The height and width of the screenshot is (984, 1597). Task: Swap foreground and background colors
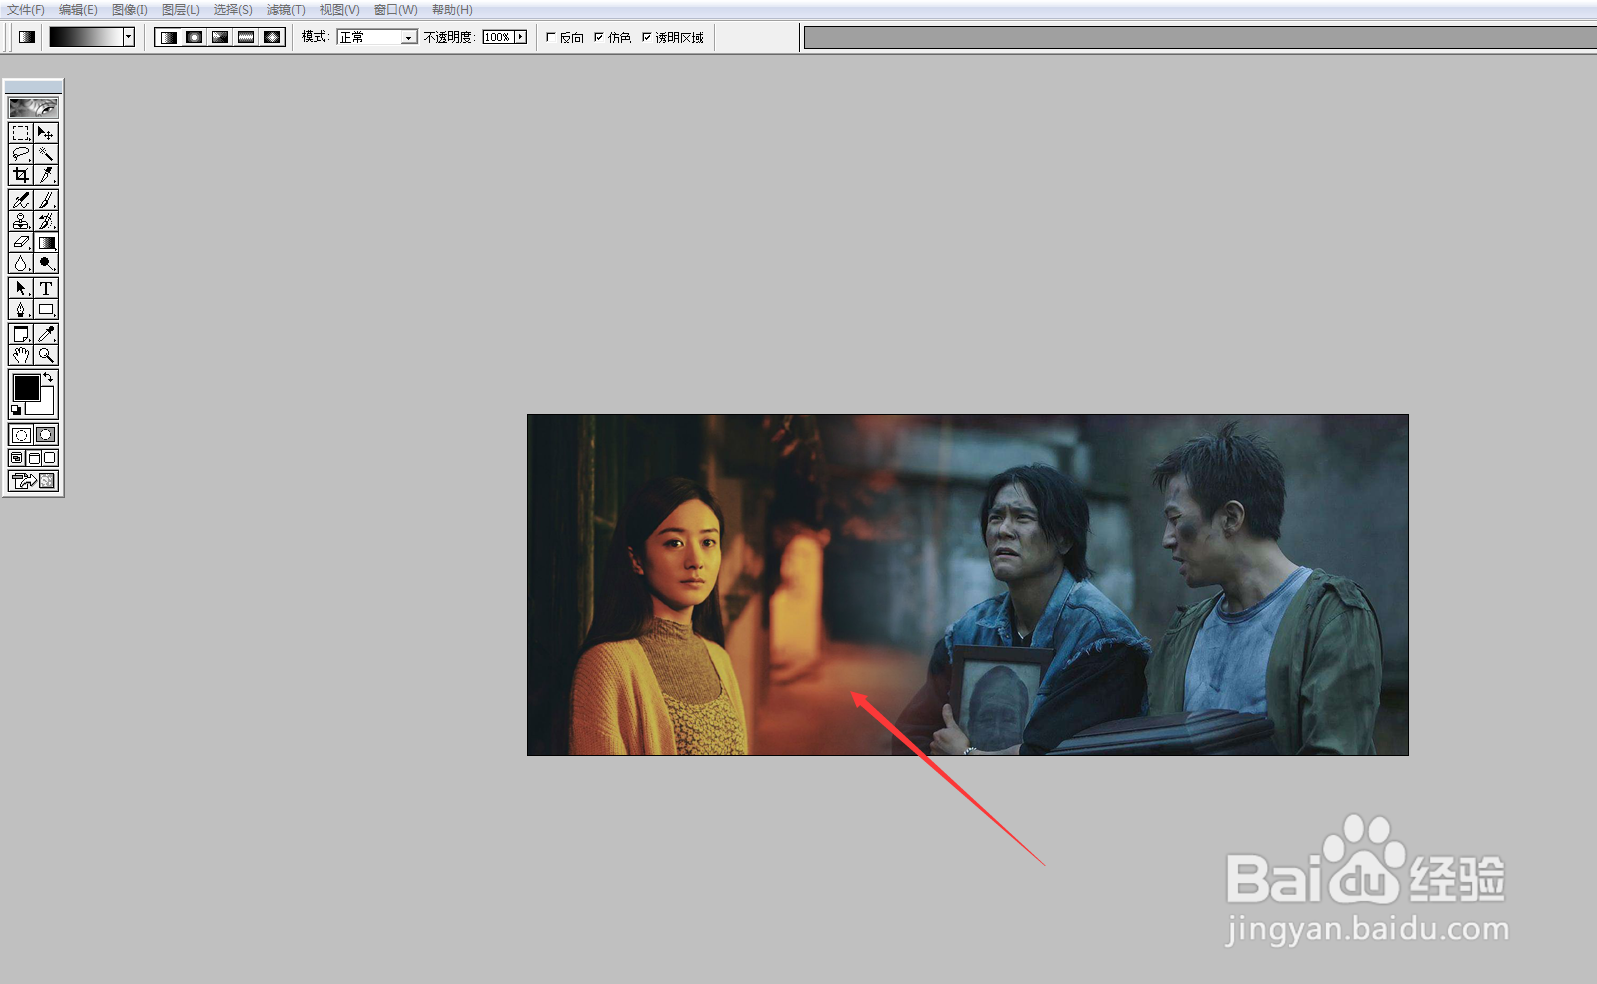coord(48,377)
